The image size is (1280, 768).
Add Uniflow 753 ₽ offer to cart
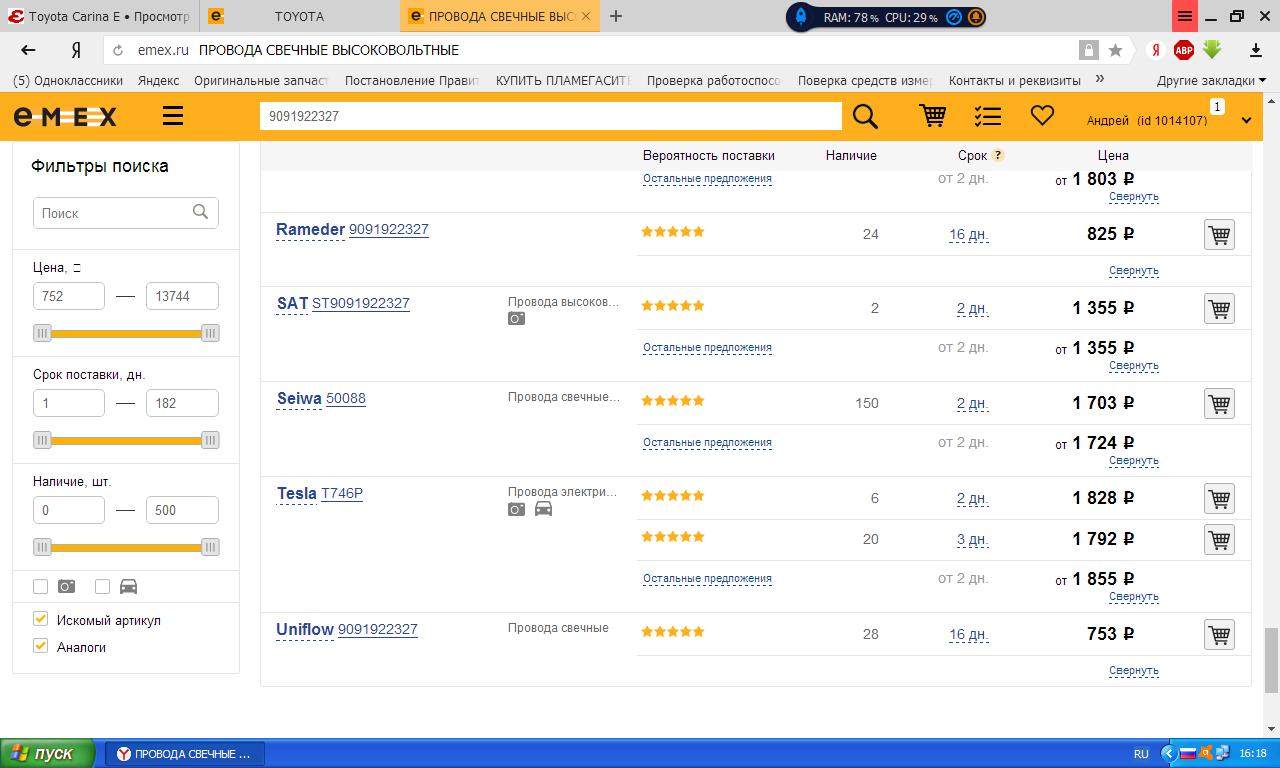pos(1218,635)
